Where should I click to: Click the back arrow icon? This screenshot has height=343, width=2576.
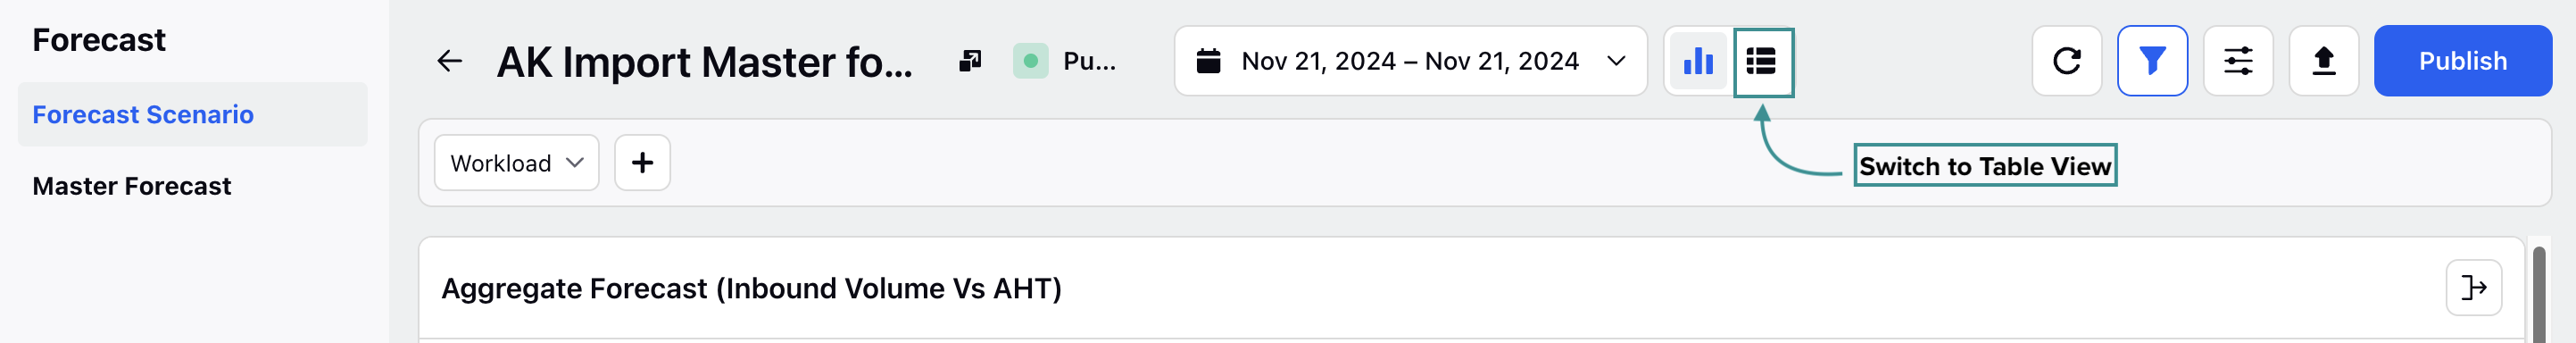click(449, 61)
